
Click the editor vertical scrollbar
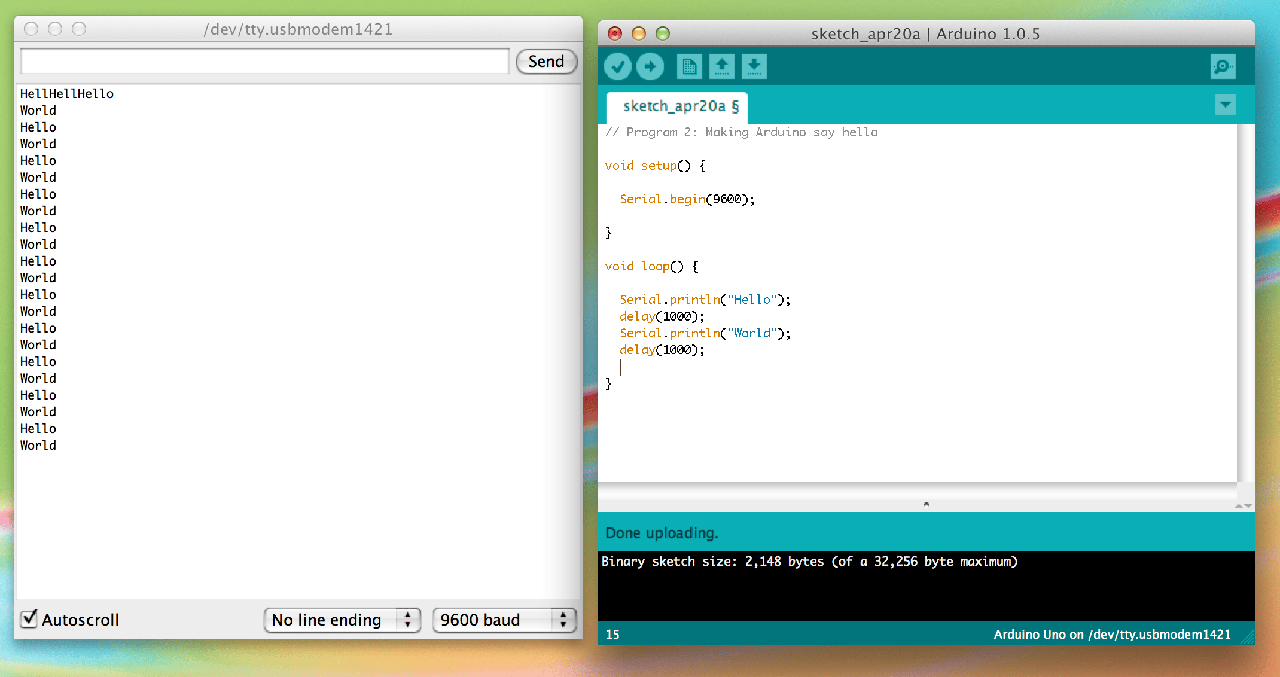tap(1245, 300)
